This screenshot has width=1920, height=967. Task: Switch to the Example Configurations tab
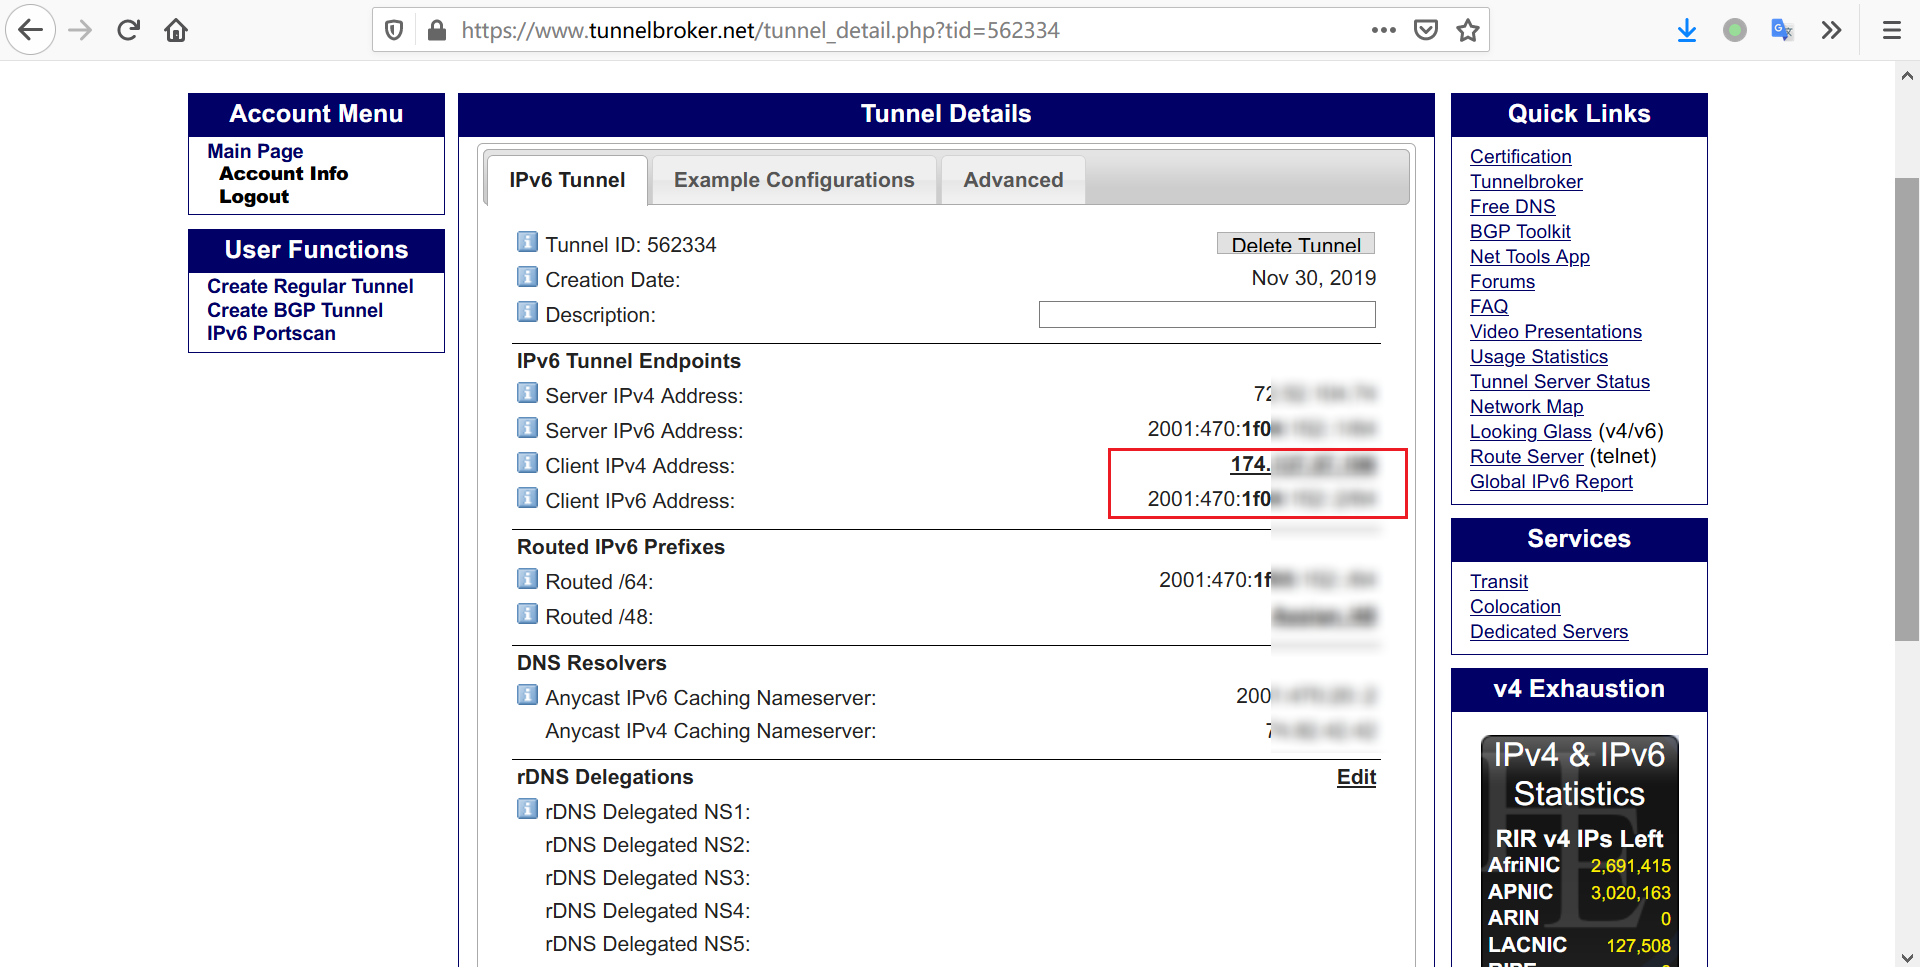click(x=793, y=180)
